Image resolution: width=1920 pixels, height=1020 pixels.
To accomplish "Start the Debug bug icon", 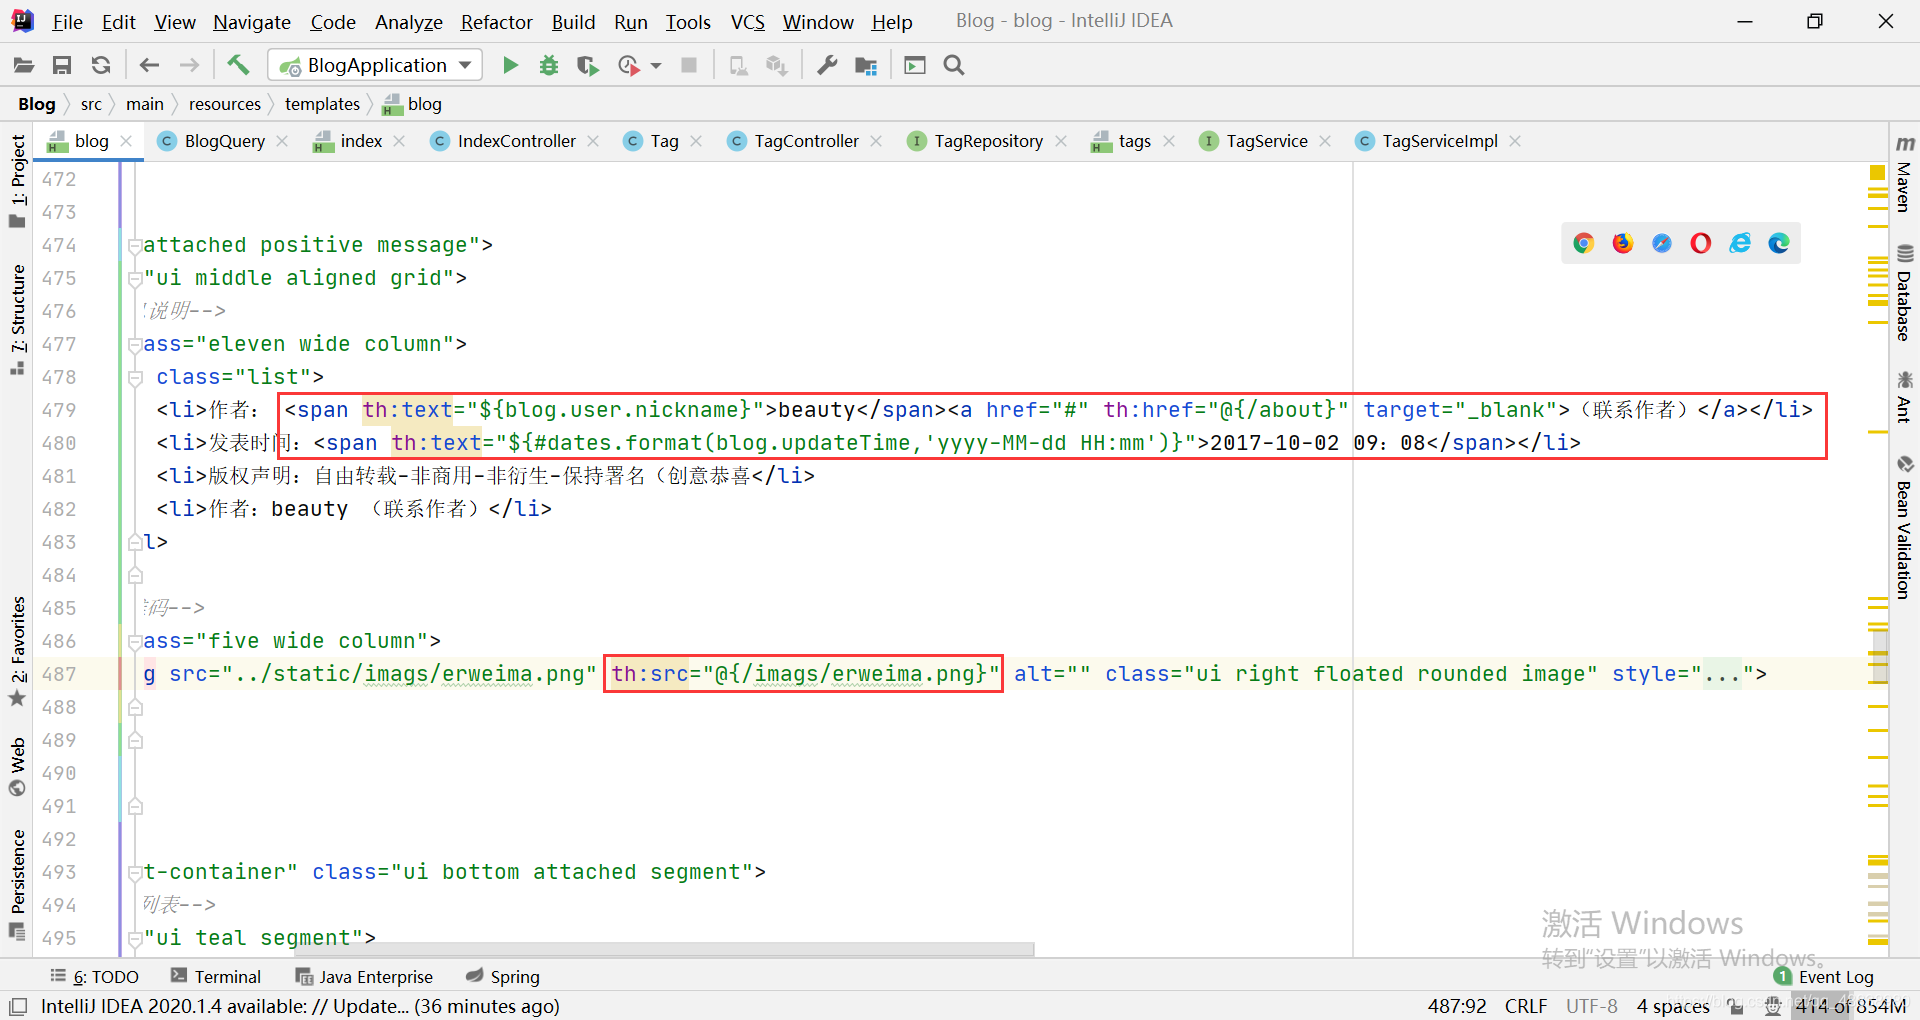I will pyautogui.click(x=548, y=65).
